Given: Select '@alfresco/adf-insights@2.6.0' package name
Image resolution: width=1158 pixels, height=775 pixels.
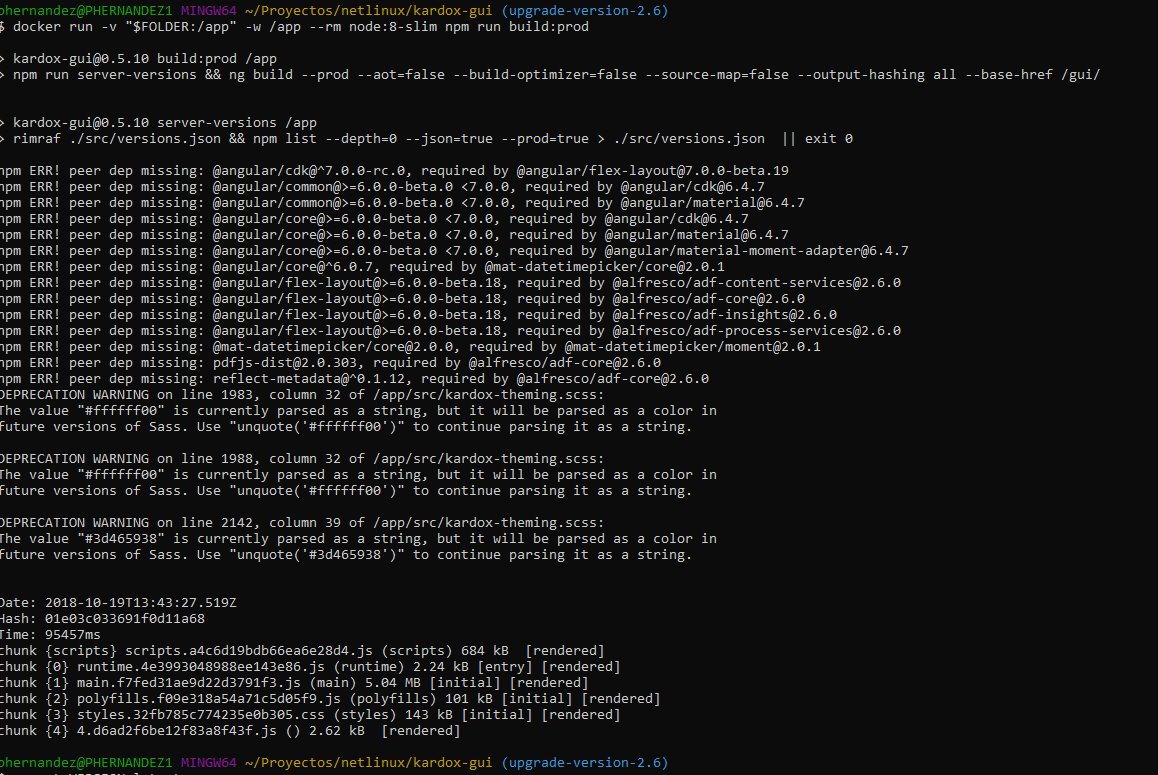Looking at the screenshot, I should coord(724,315).
